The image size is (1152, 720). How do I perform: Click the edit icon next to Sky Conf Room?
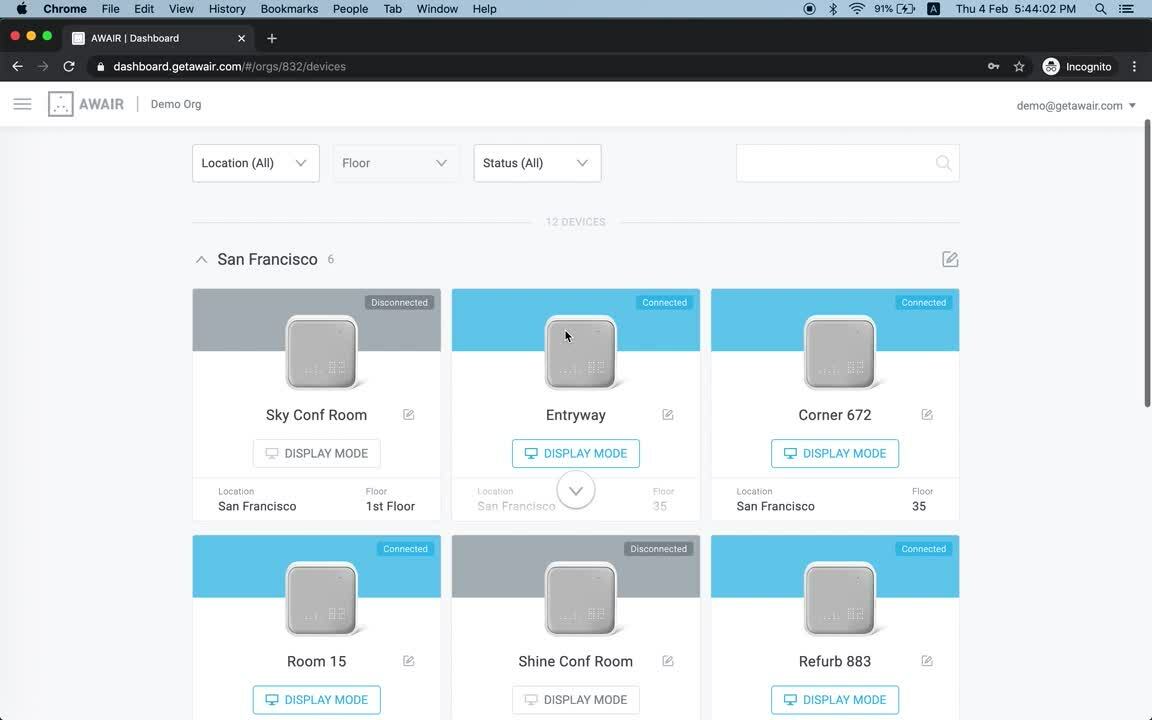pos(409,415)
